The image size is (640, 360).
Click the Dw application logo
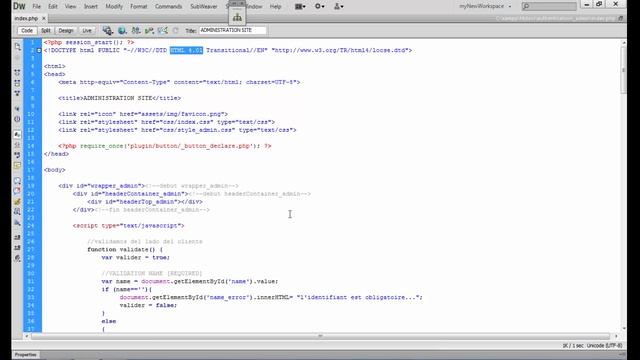pos(19,6)
